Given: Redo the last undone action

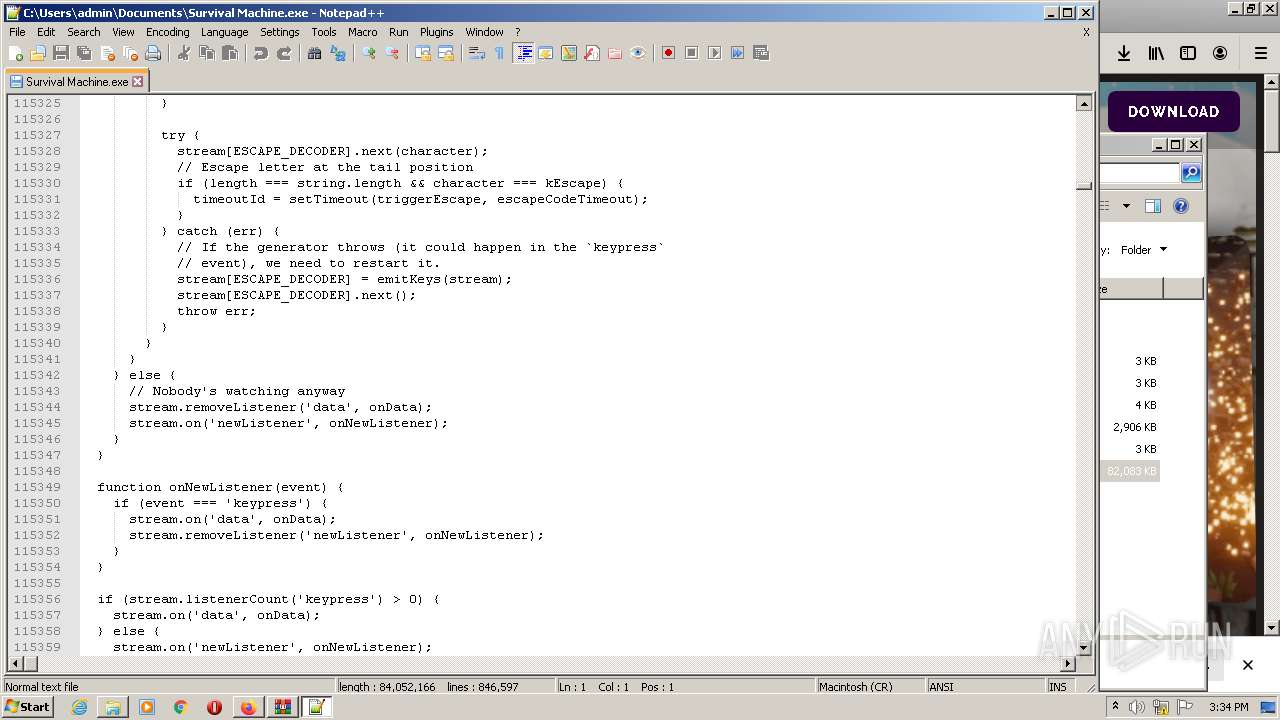Looking at the screenshot, I should tap(284, 53).
